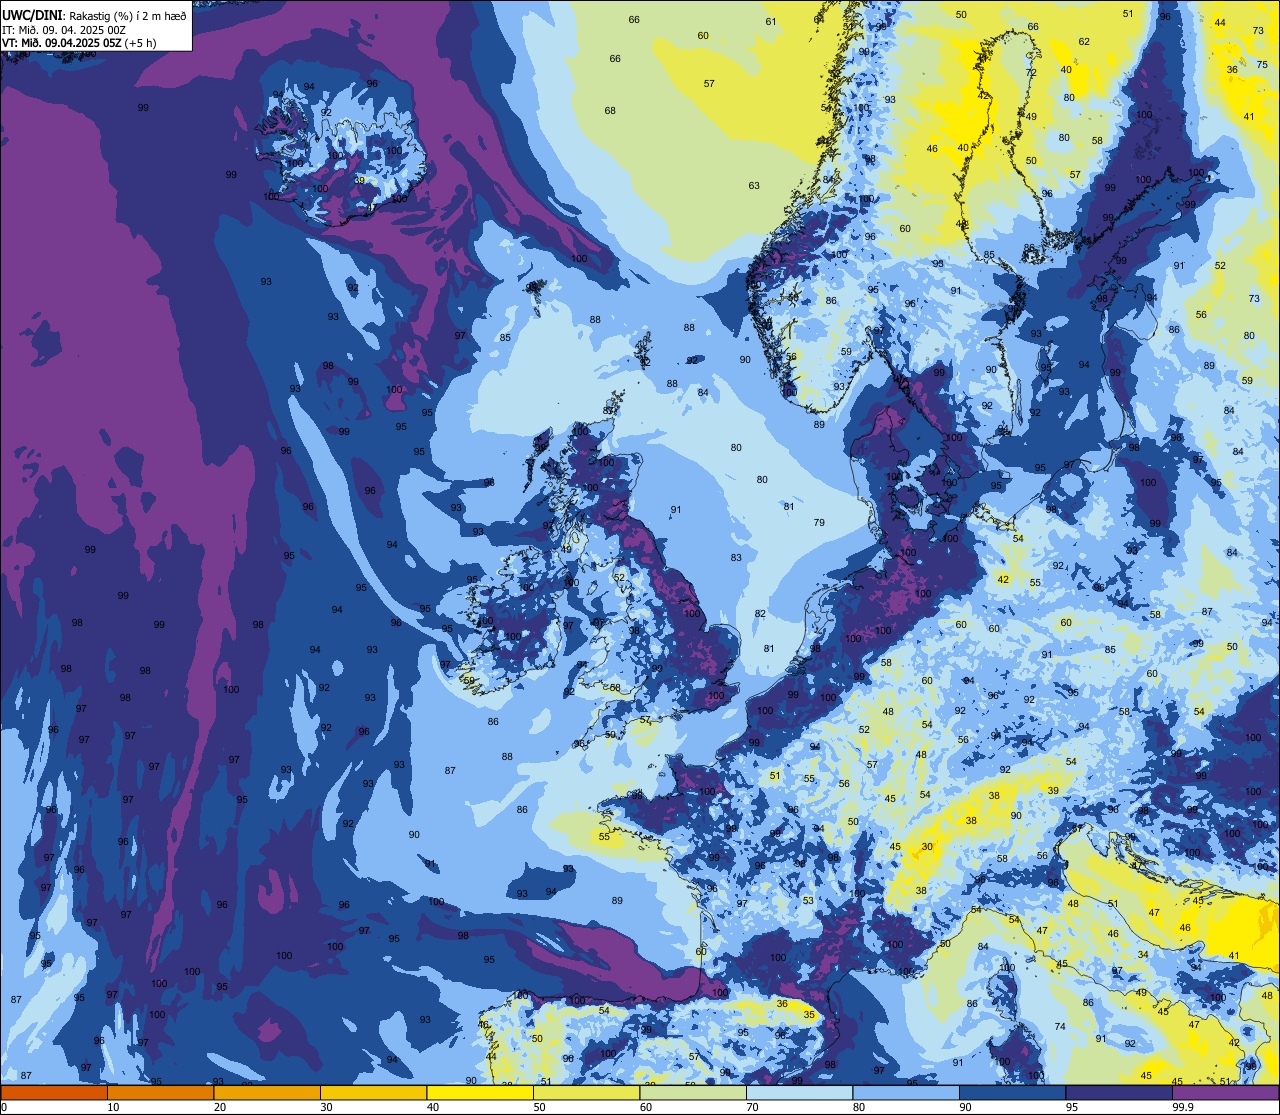Click the value 79 in the North Sea

coord(819,522)
